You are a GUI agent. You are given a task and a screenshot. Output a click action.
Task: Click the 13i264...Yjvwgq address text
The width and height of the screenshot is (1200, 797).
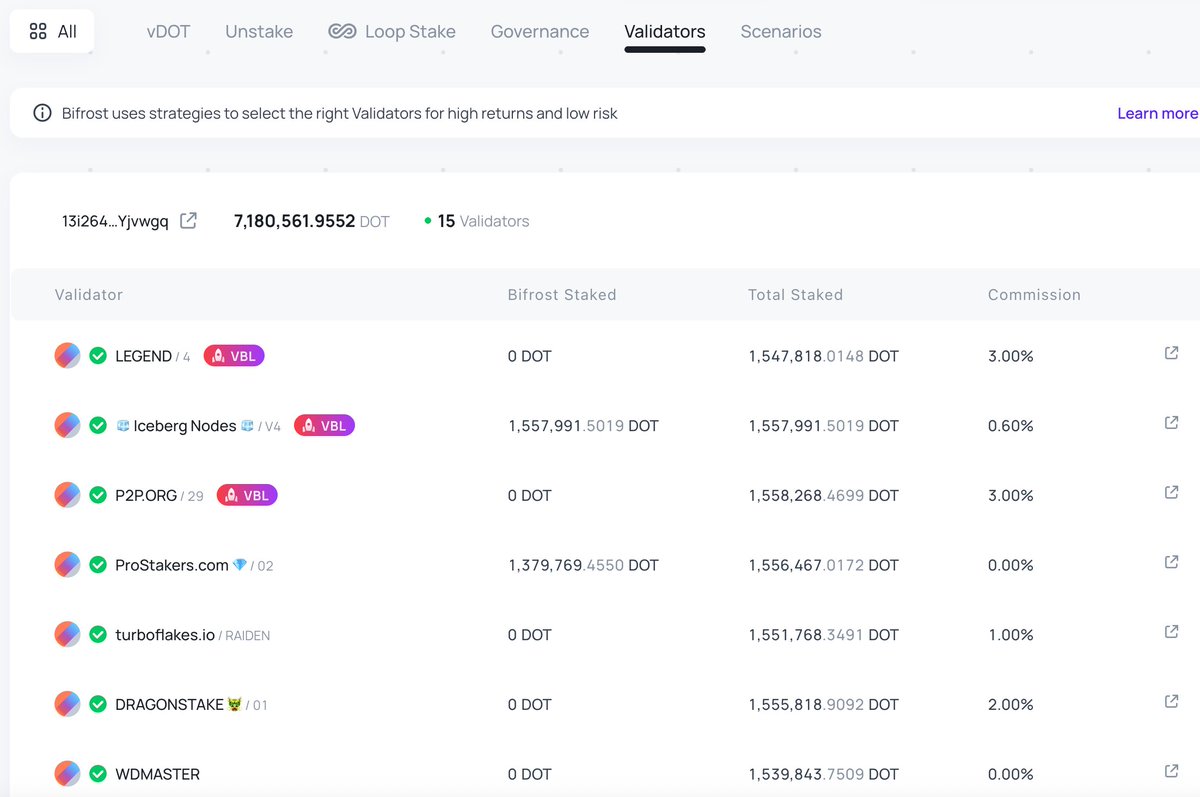coord(115,221)
